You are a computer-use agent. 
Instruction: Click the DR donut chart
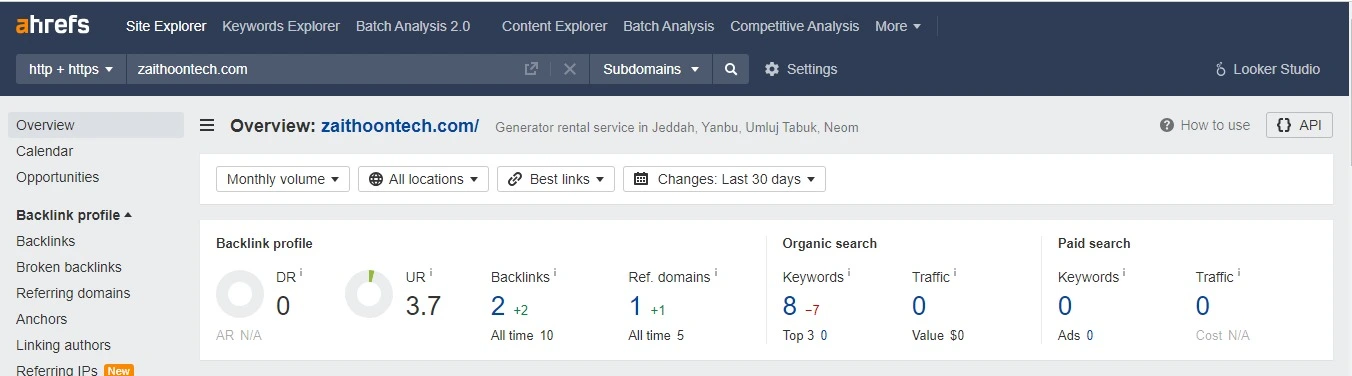(x=240, y=294)
